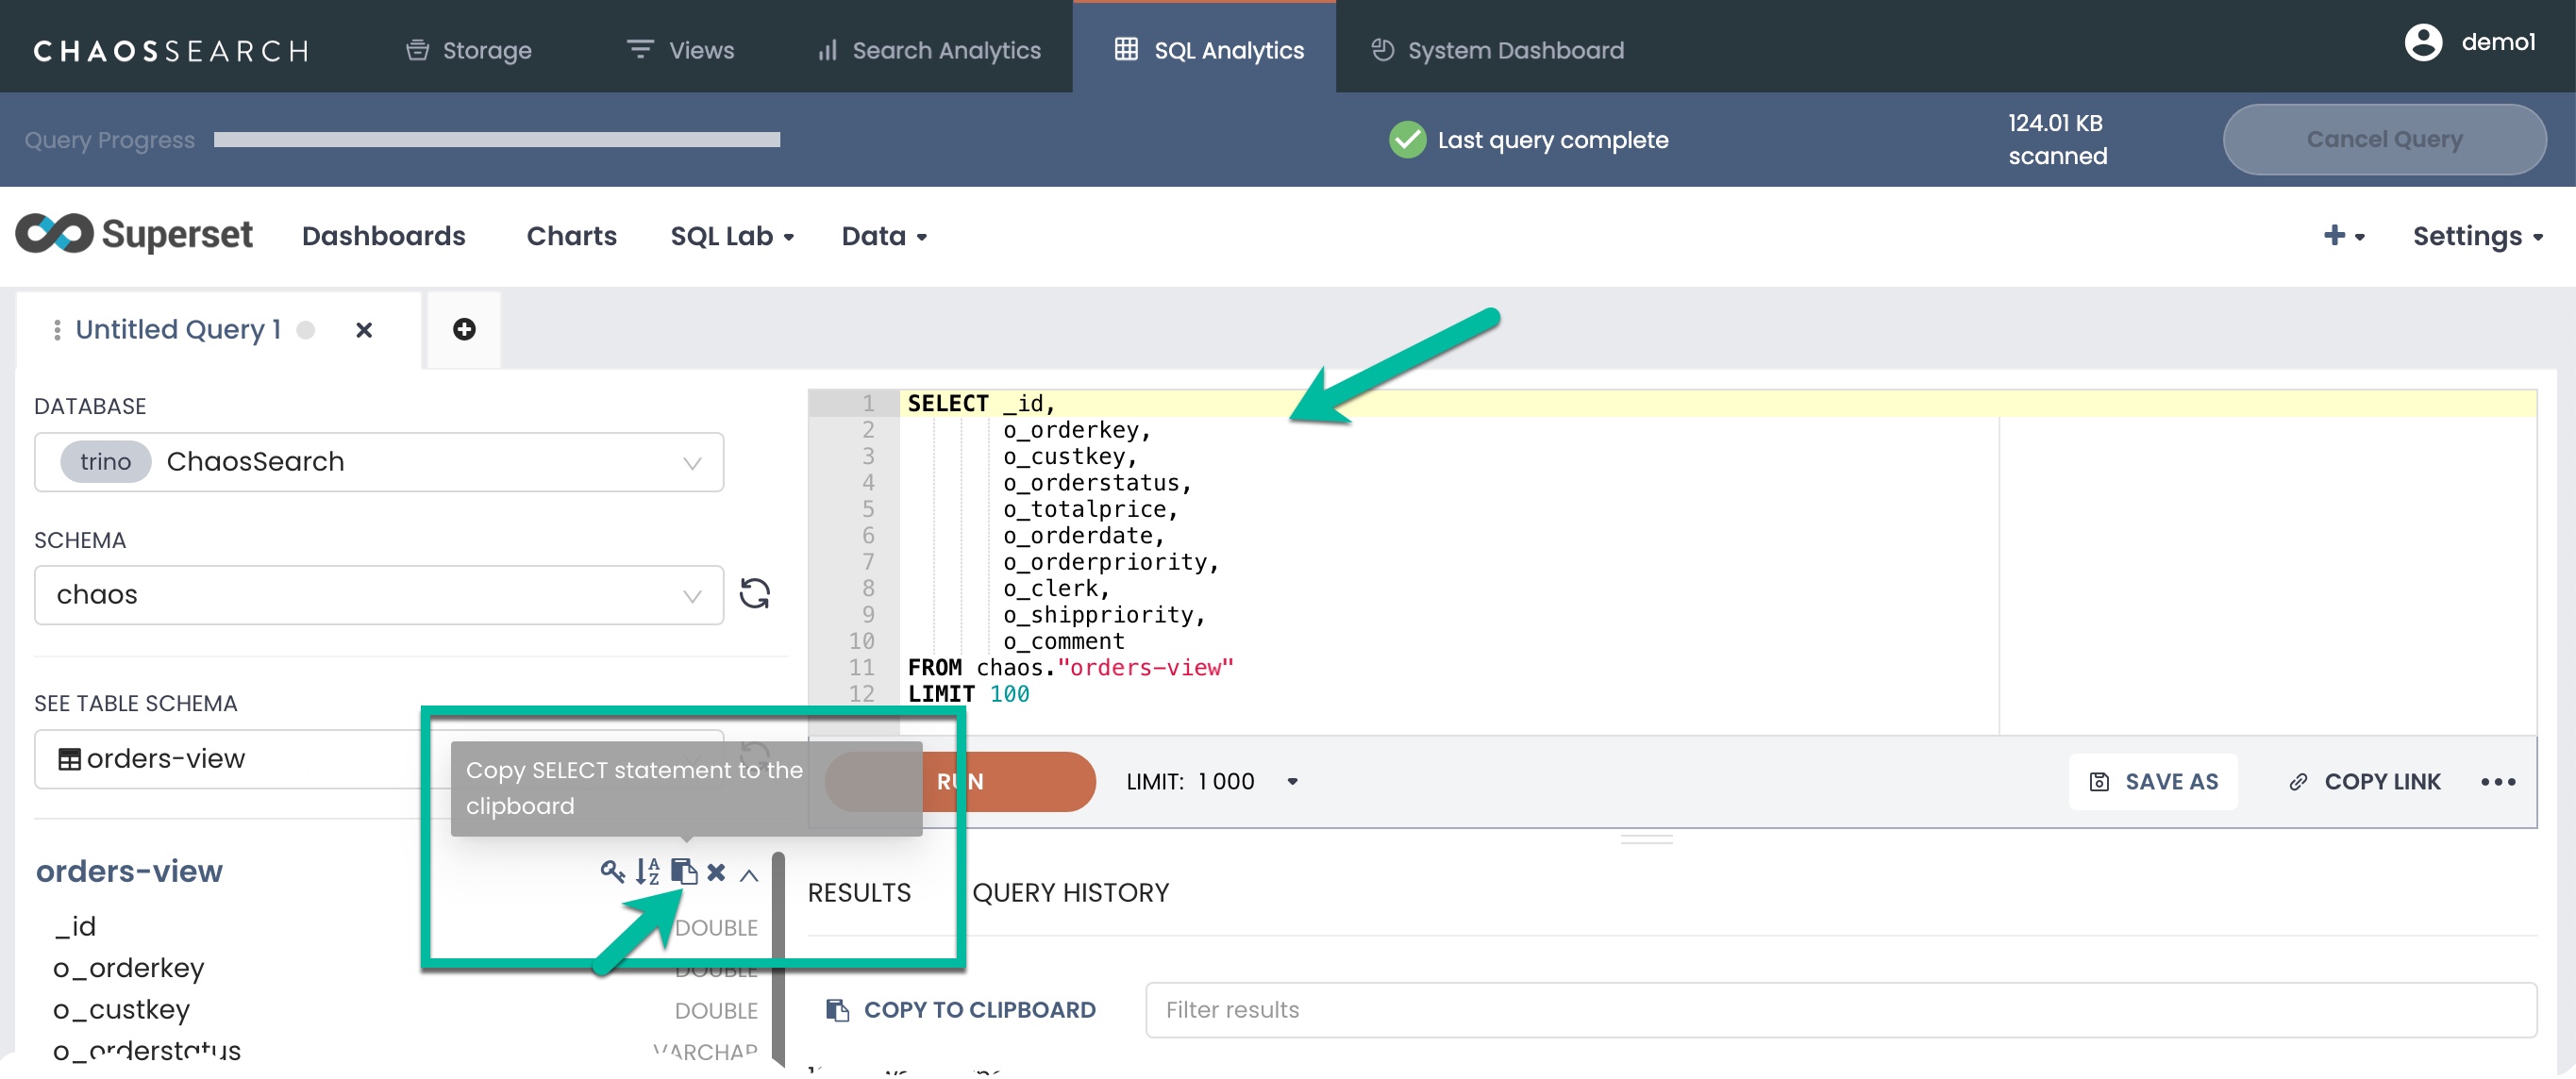
Task: Collapse the orders-view column list
Action: (749, 875)
